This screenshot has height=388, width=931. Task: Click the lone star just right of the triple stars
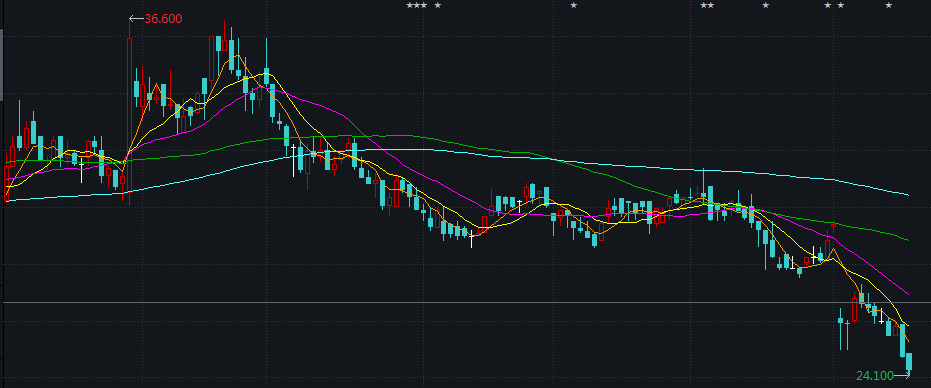pyautogui.click(x=438, y=5)
